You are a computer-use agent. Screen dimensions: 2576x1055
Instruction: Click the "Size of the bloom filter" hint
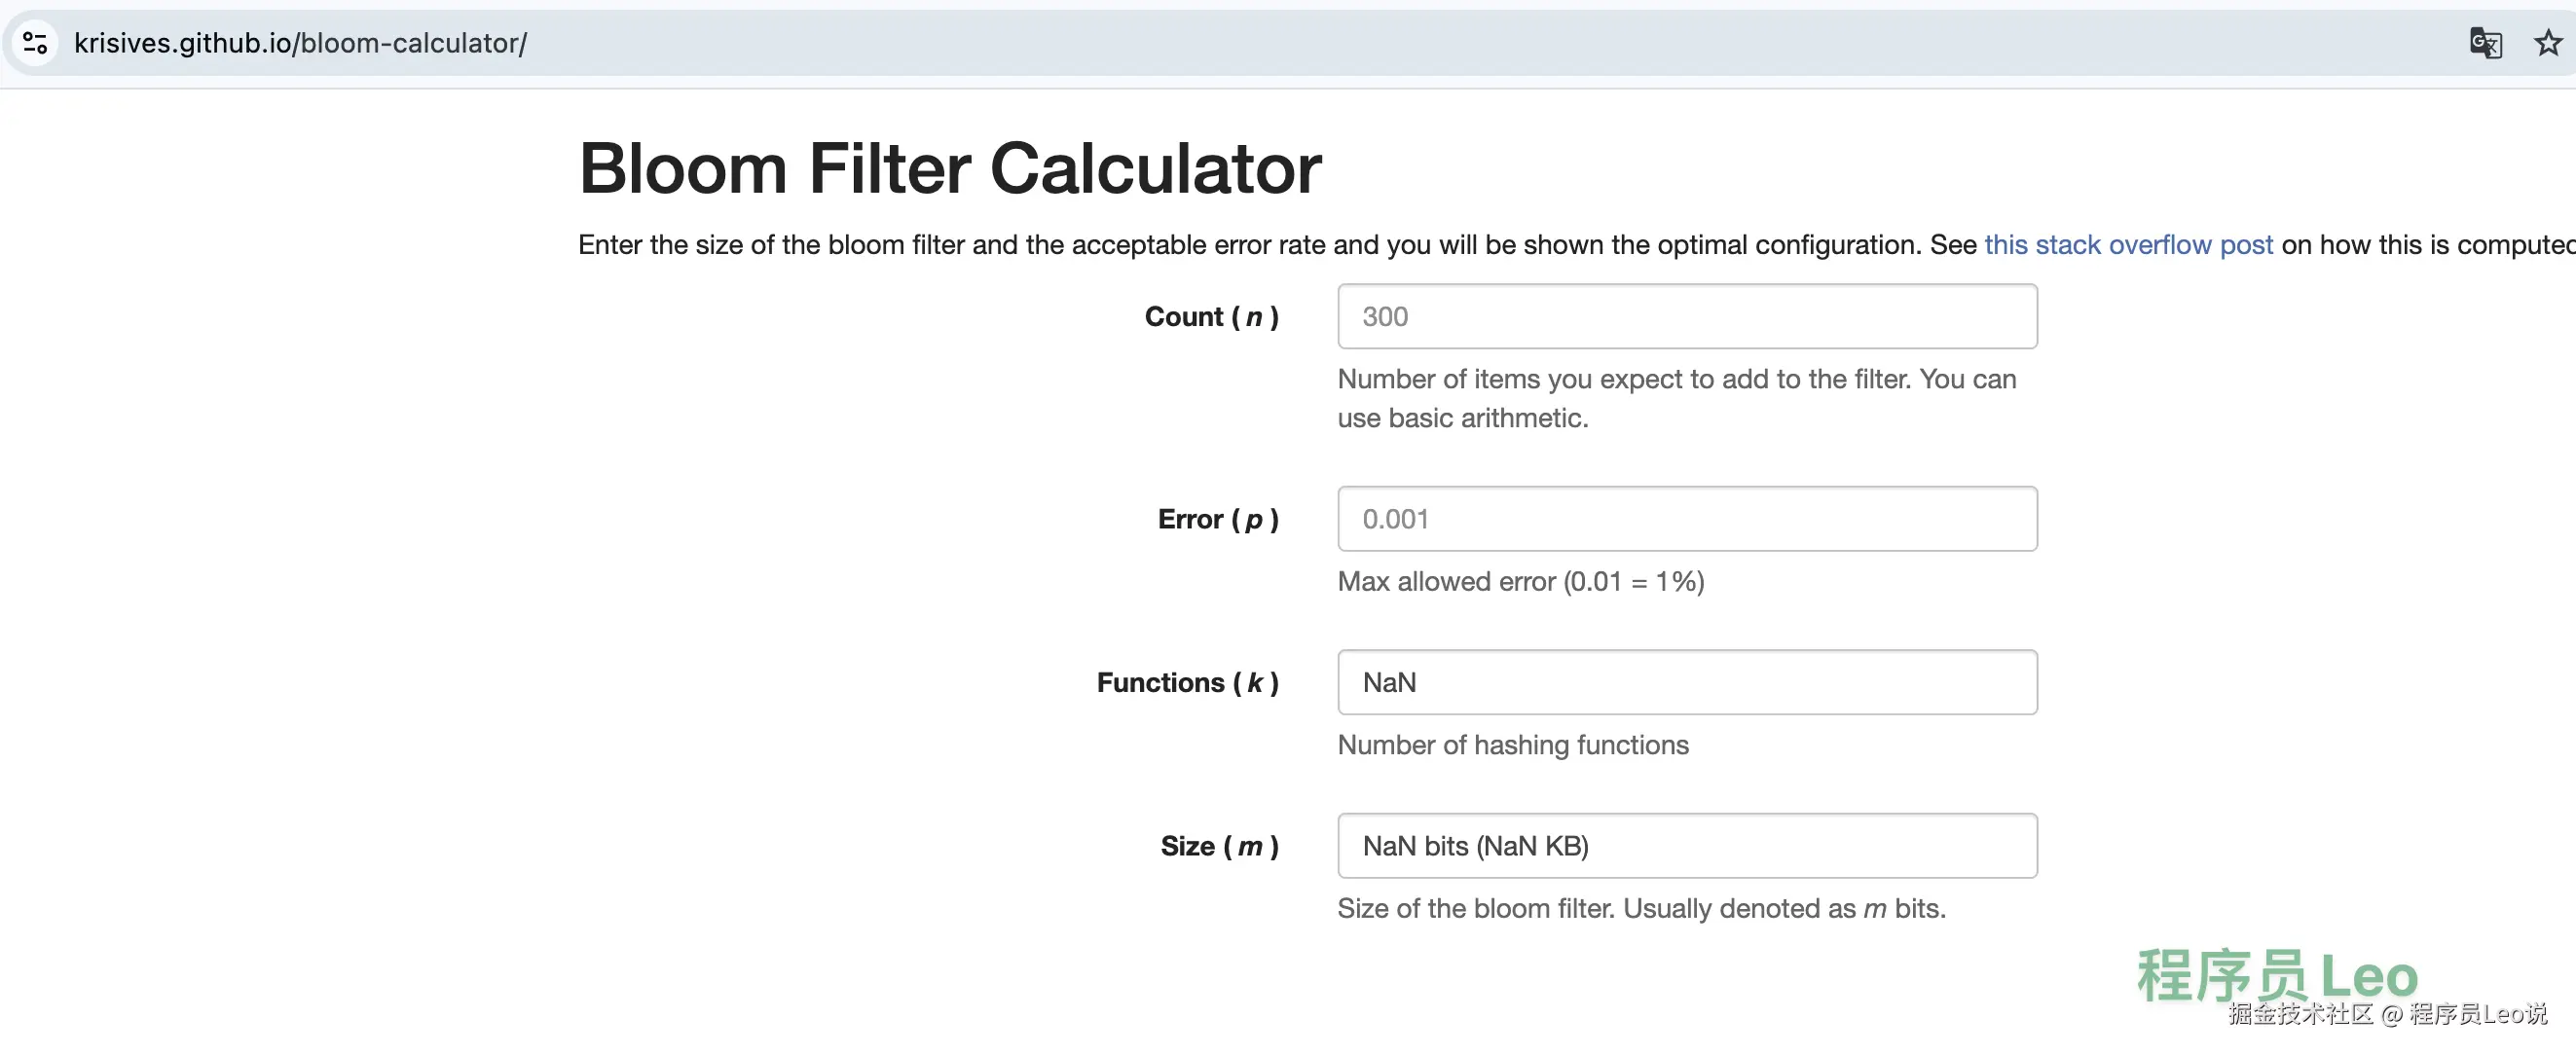[x=1640, y=909]
